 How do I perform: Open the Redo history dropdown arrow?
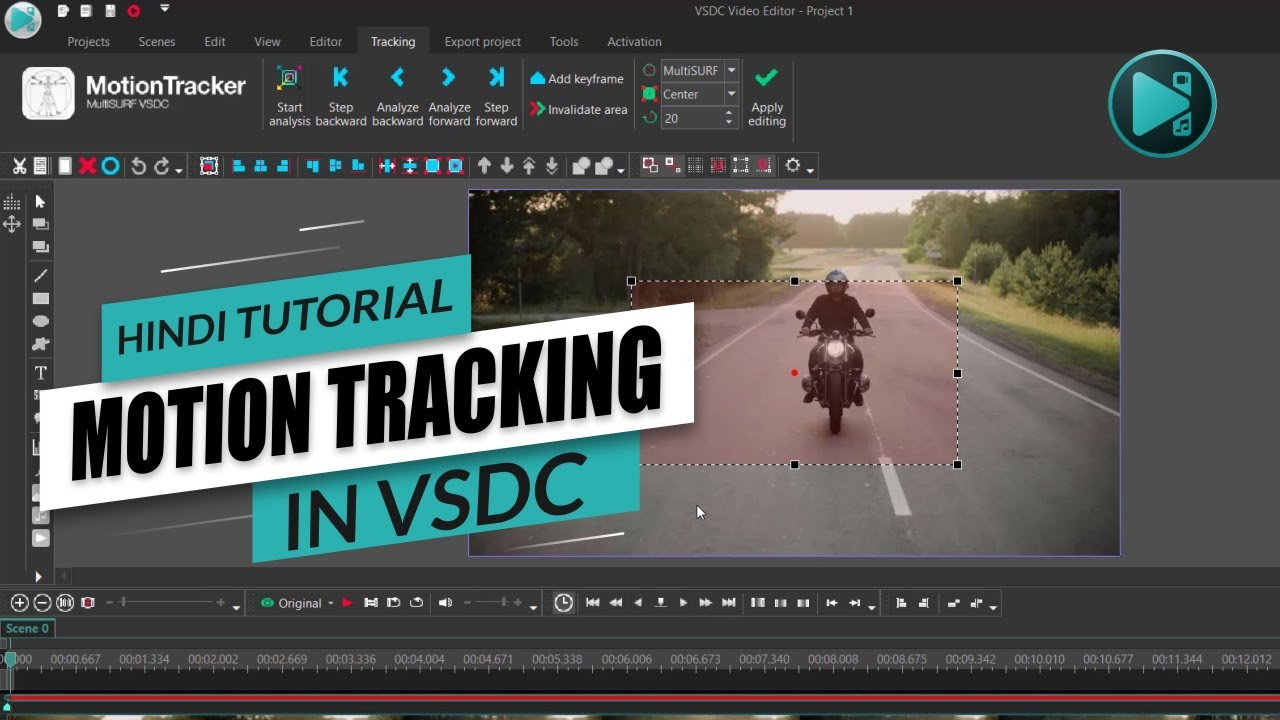click(x=179, y=170)
